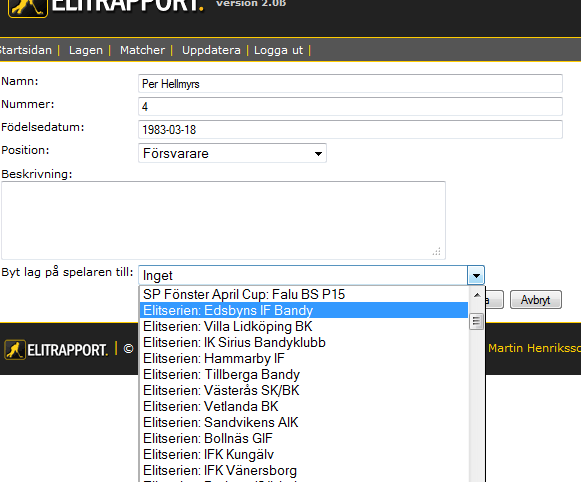The width and height of the screenshot is (581, 482).
Task: Select Elitserien: Villa Lidköping BK option
Action: pos(304,326)
